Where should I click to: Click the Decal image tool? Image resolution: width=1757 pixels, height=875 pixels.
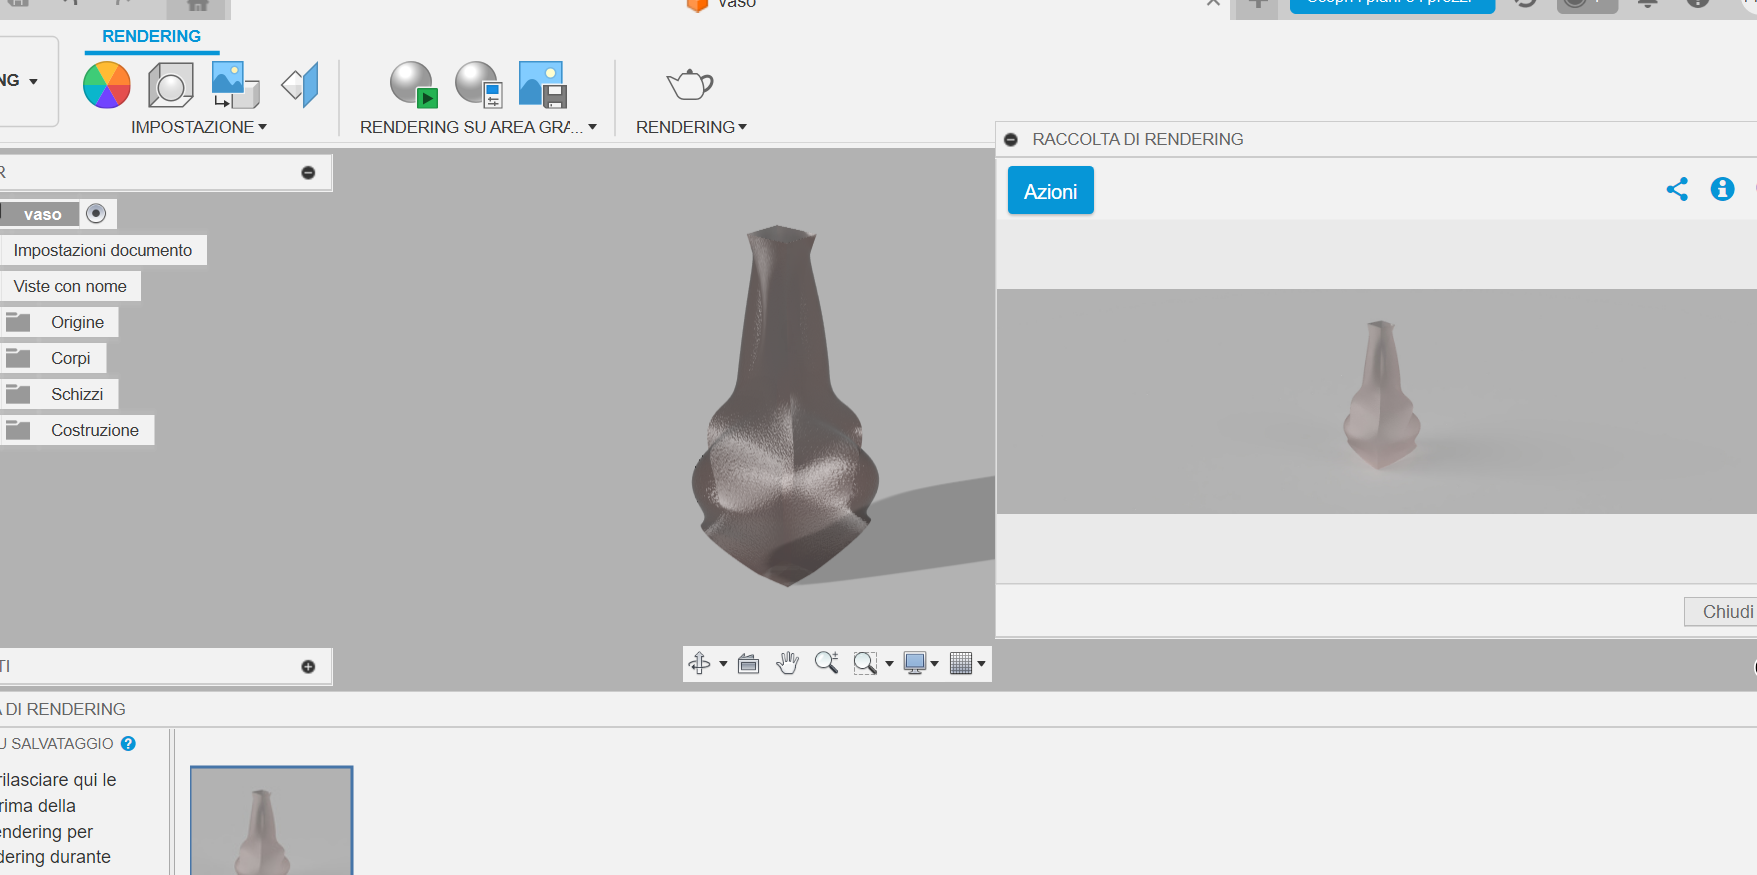coord(235,85)
